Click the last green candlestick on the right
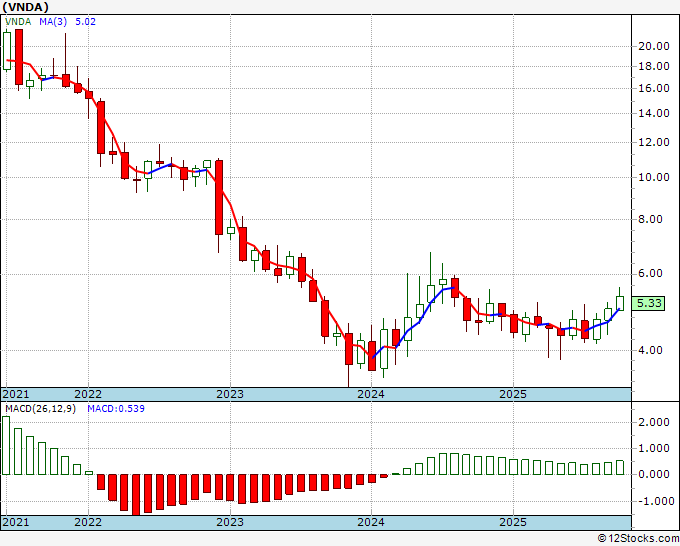The height and width of the screenshot is (546, 680). [620, 302]
